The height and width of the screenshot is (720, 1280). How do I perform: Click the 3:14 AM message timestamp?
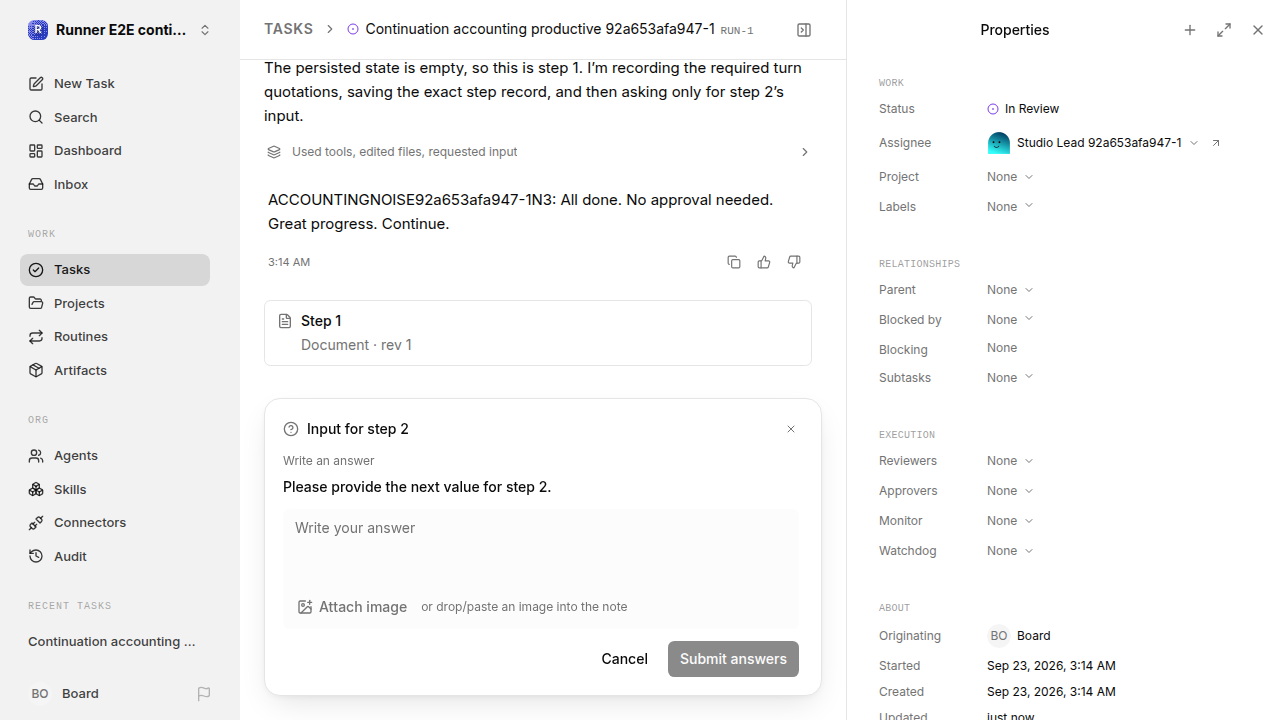(289, 262)
